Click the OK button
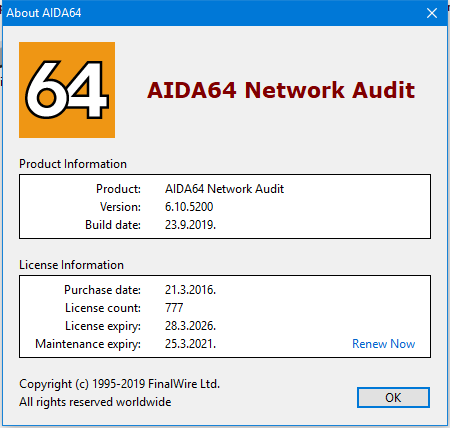 pyautogui.click(x=393, y=397)
